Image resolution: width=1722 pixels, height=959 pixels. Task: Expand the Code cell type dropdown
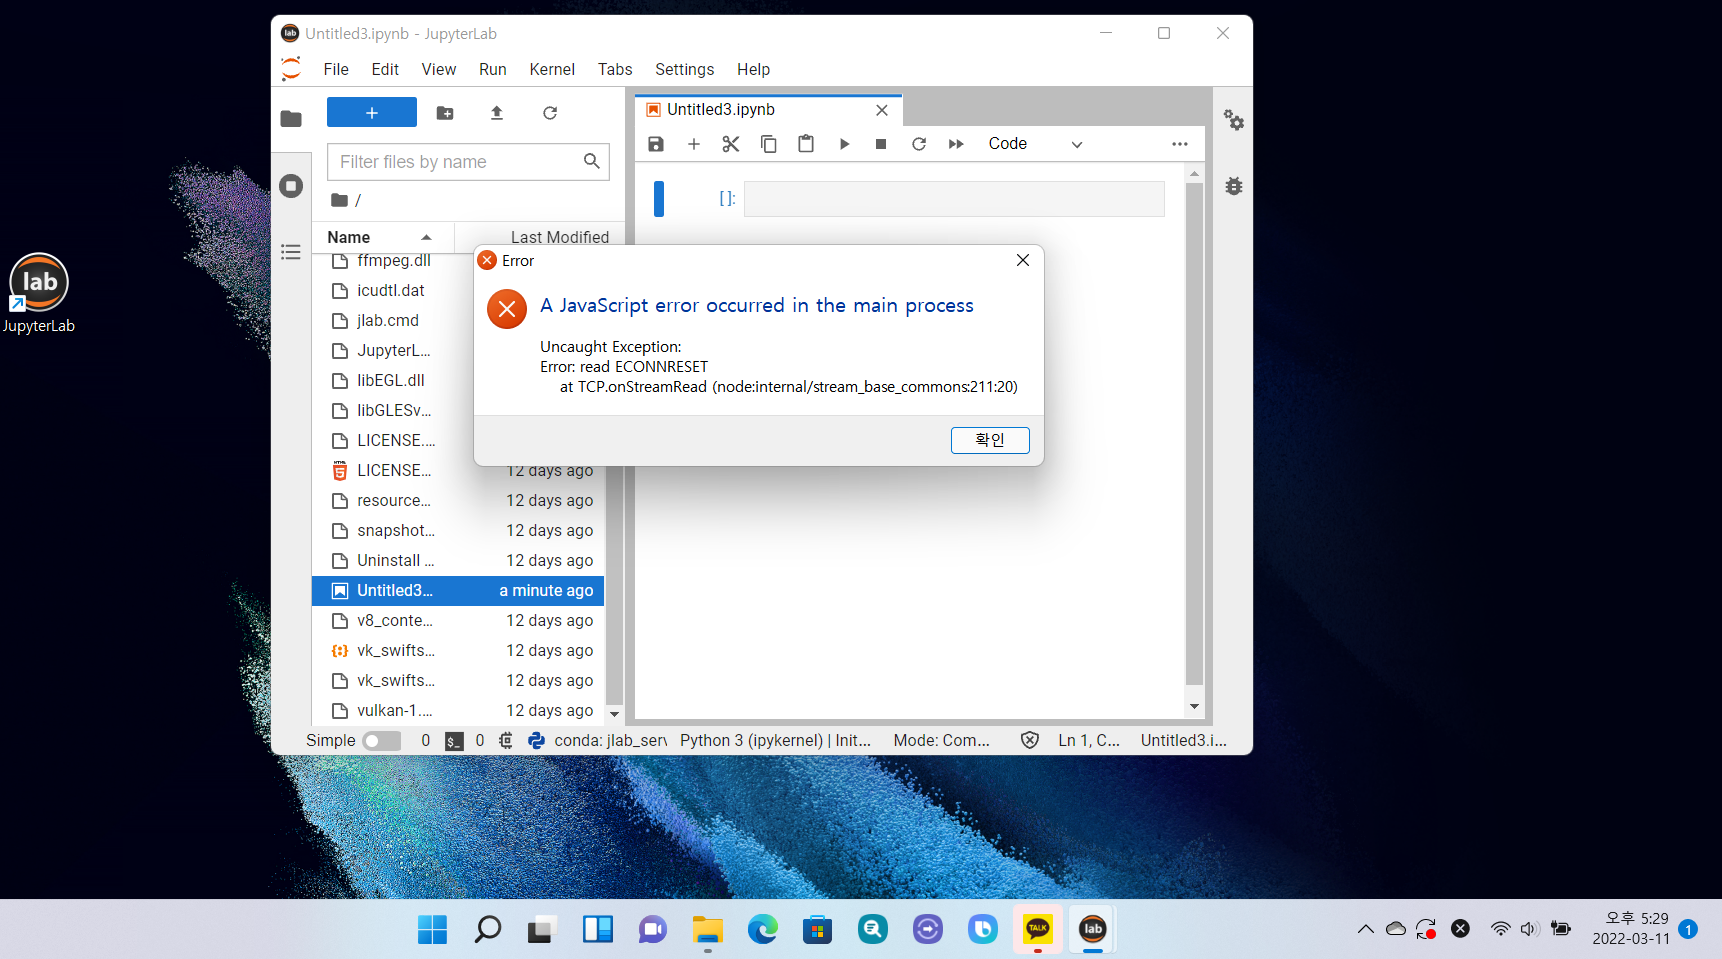(x=1035, y=144)
